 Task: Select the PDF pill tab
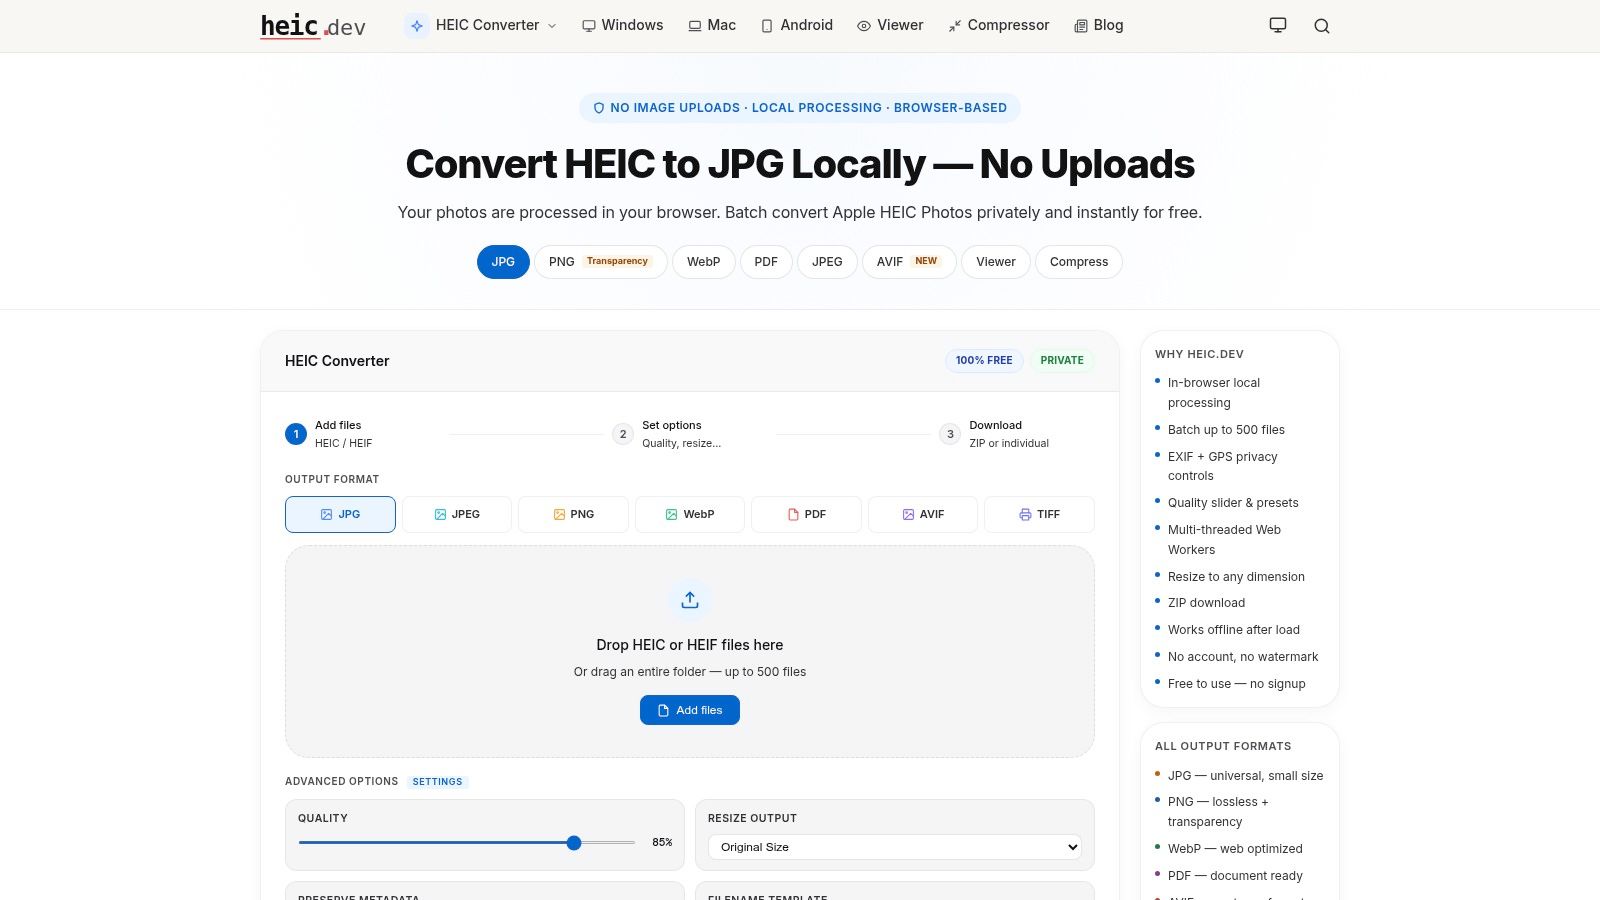[766, 262]
